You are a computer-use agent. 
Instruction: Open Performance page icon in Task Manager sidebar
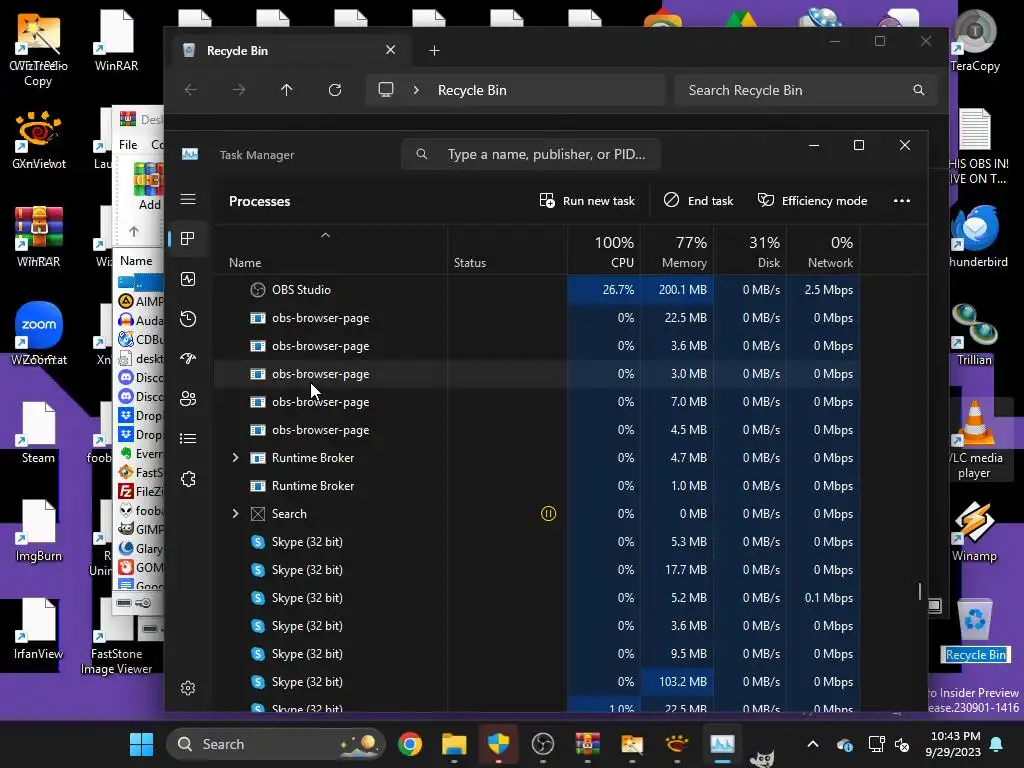[x=188, y=280]
